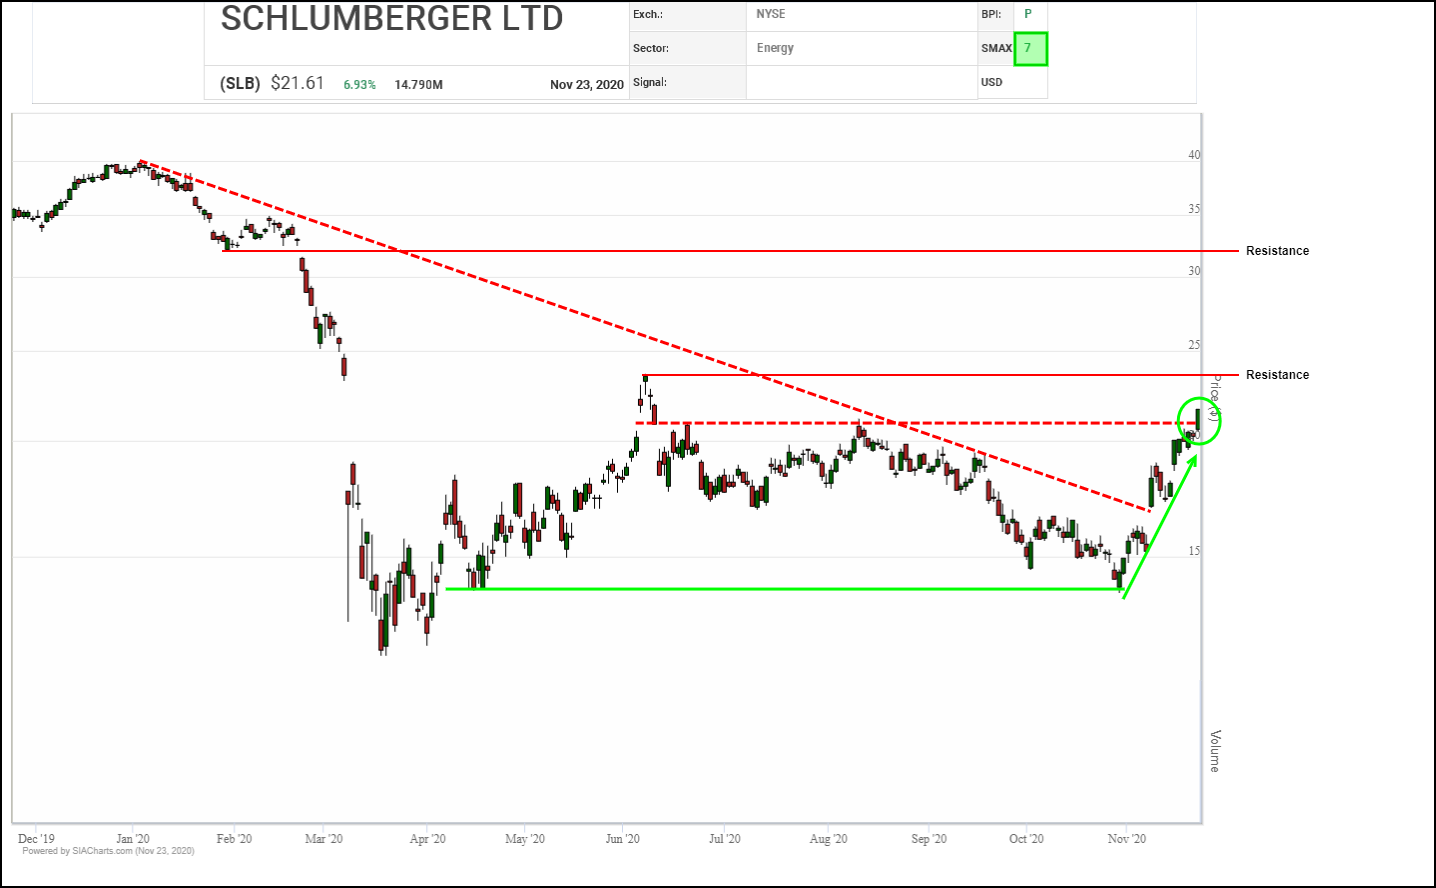Click the Apr '20 axis label
This screenshot has width=1436, height=888.
pos(427,839)
